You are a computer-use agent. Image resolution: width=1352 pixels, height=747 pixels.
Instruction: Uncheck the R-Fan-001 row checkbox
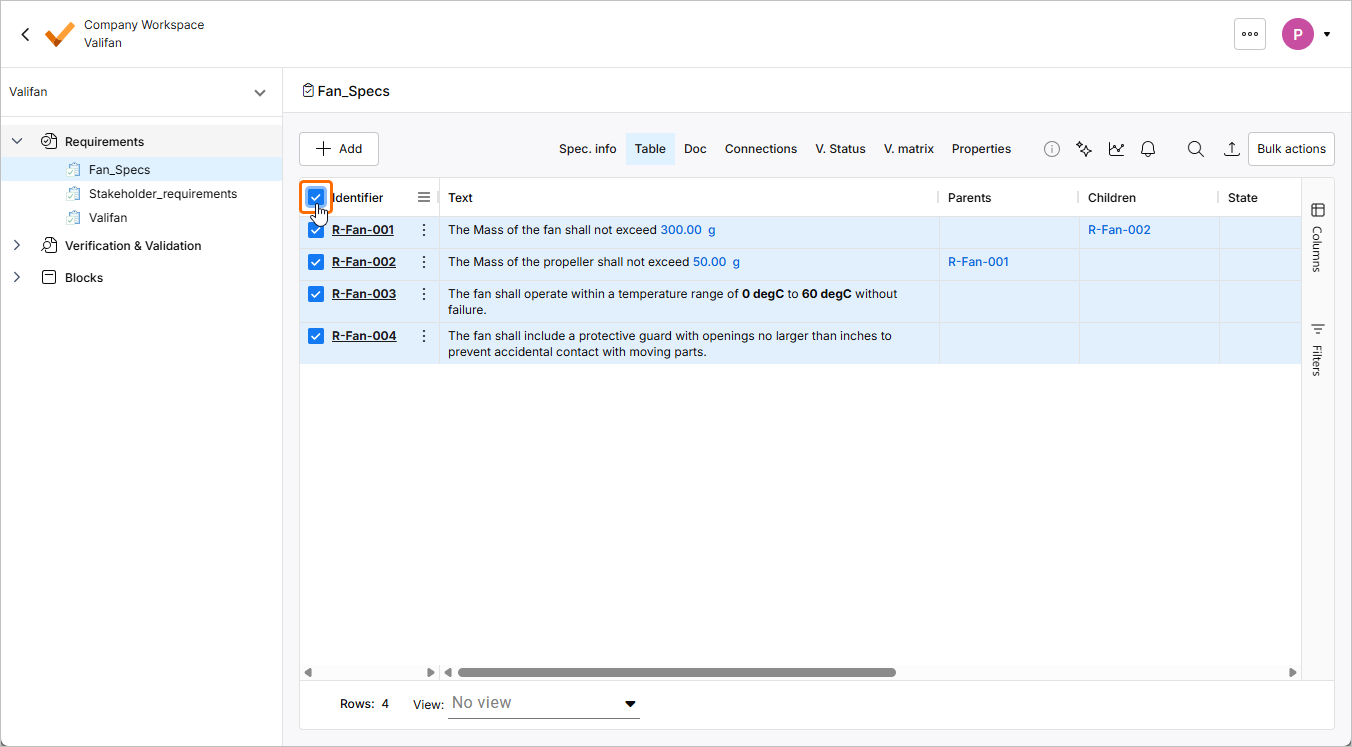(x=316, y=230)
